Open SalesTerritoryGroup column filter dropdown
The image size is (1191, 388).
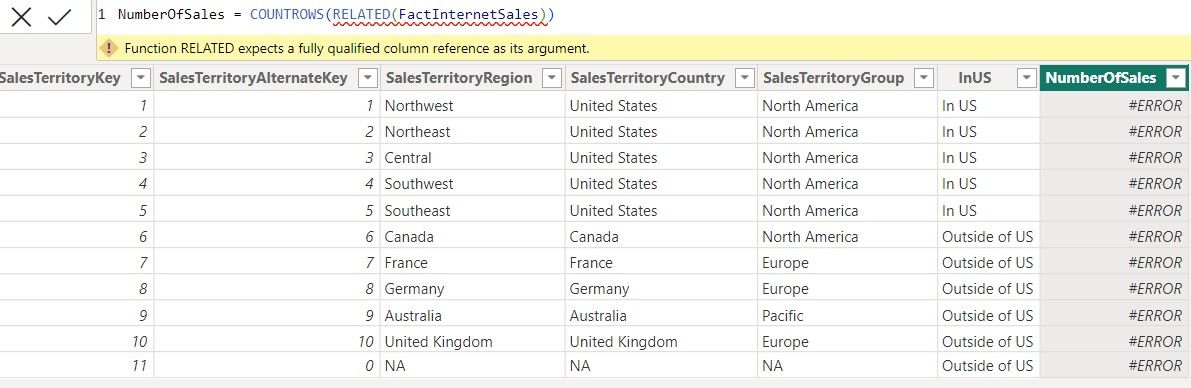coord(924,77)
